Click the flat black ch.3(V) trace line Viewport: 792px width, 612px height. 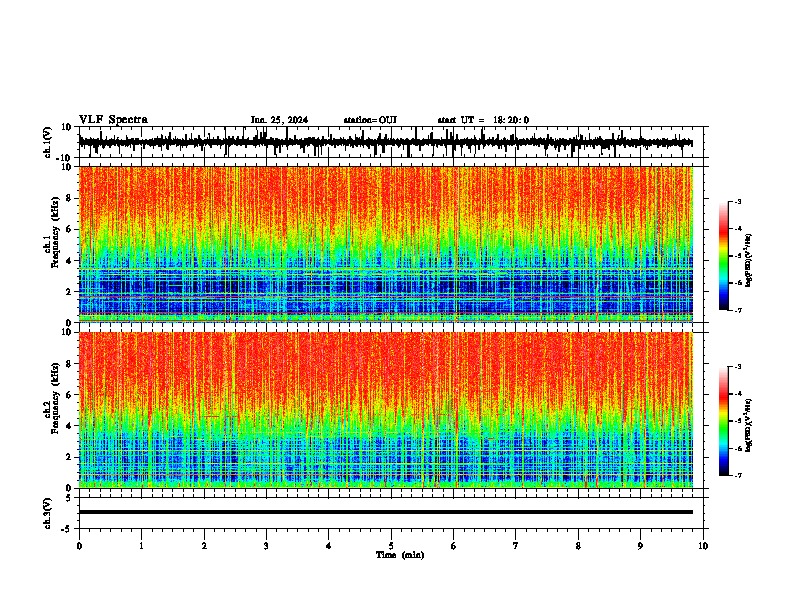click(x=386, y=512)
